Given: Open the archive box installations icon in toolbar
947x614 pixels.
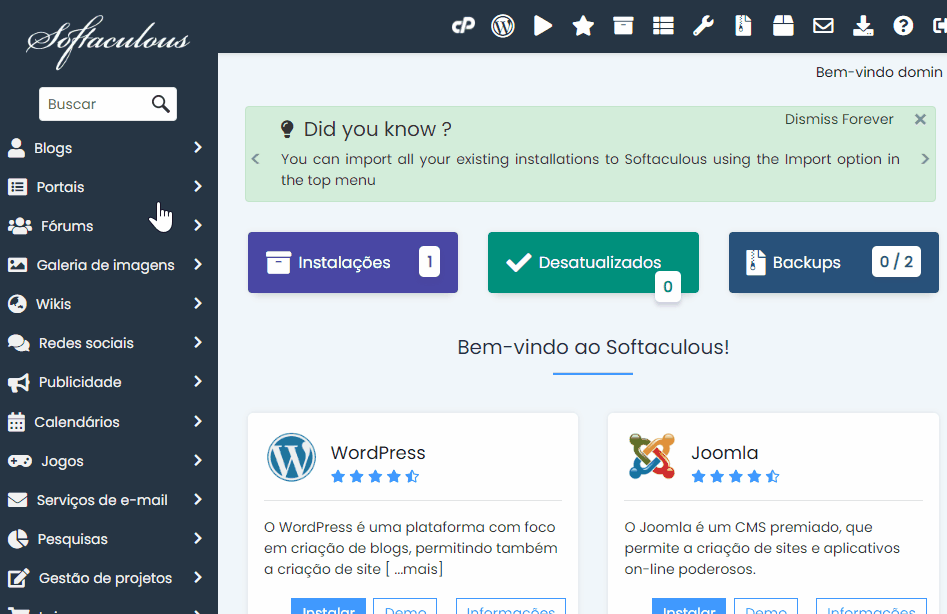Looking at the screenshot, I should (623, 26).
